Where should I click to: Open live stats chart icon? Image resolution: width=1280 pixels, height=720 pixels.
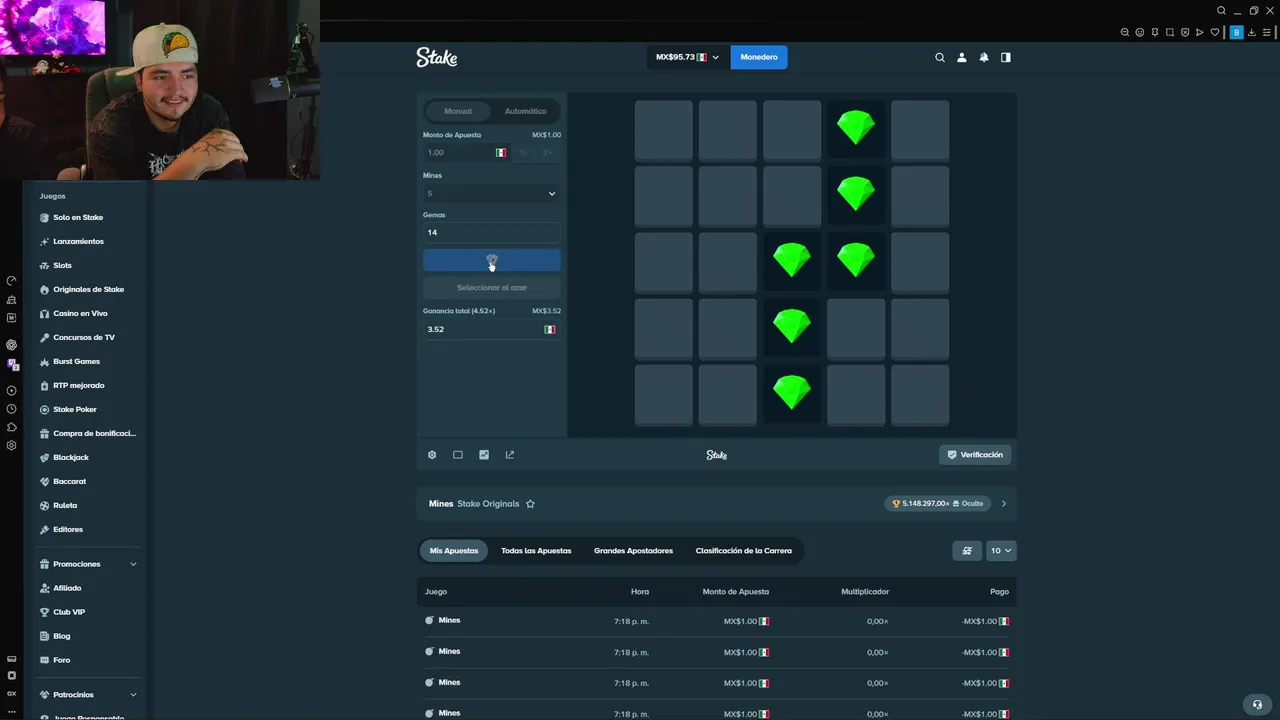[x=484, y=455]
